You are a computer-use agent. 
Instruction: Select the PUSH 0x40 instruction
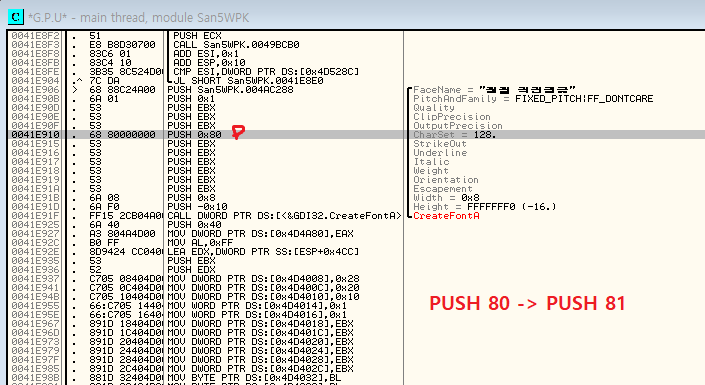coord(194,224)
